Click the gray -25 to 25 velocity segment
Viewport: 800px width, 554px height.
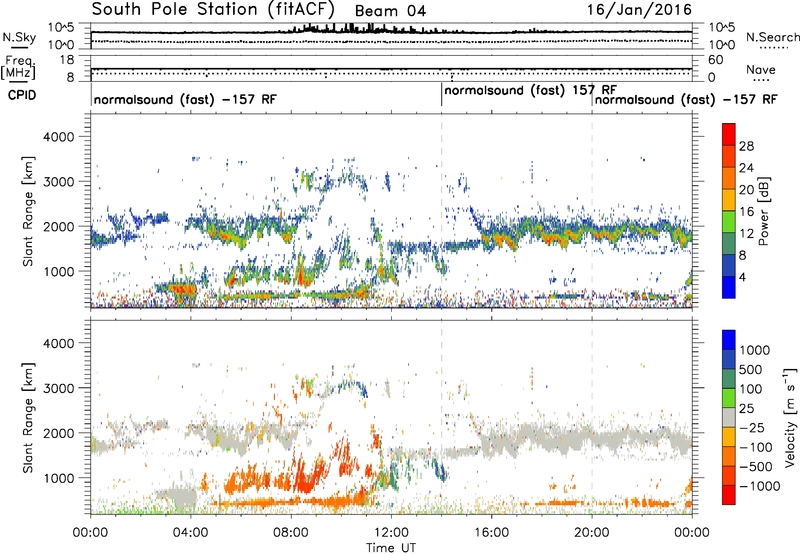[729, 418]
